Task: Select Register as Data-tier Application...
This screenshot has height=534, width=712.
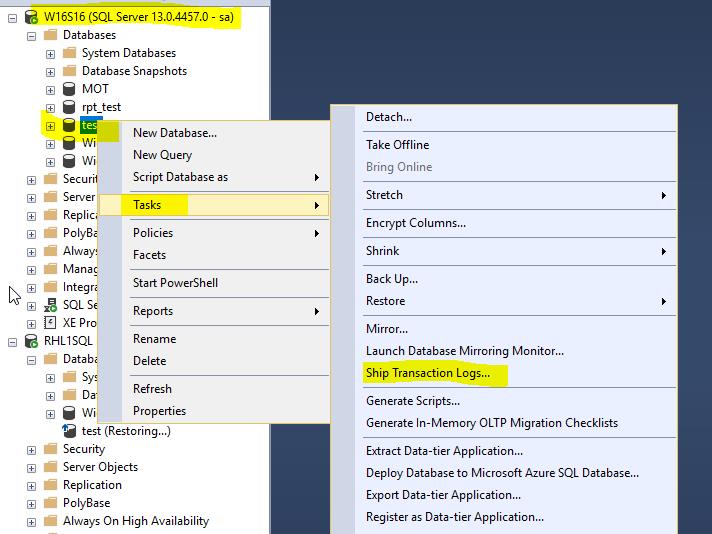Action: [x=504, y=517]
